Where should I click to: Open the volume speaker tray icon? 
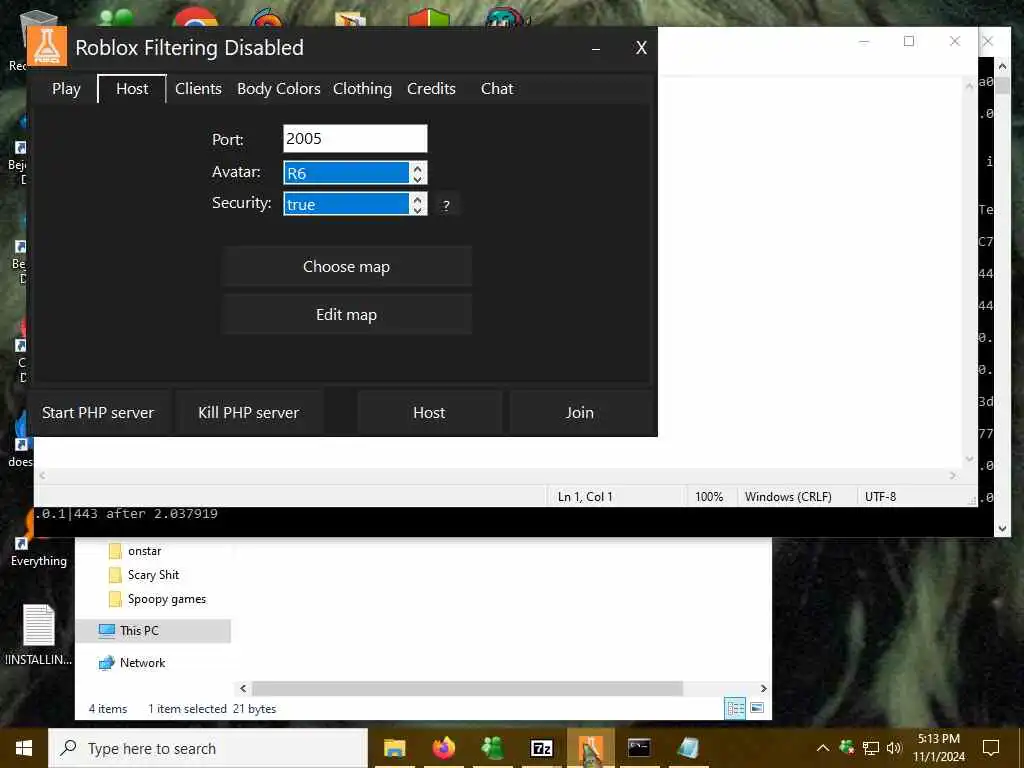[x=894, y=748]
